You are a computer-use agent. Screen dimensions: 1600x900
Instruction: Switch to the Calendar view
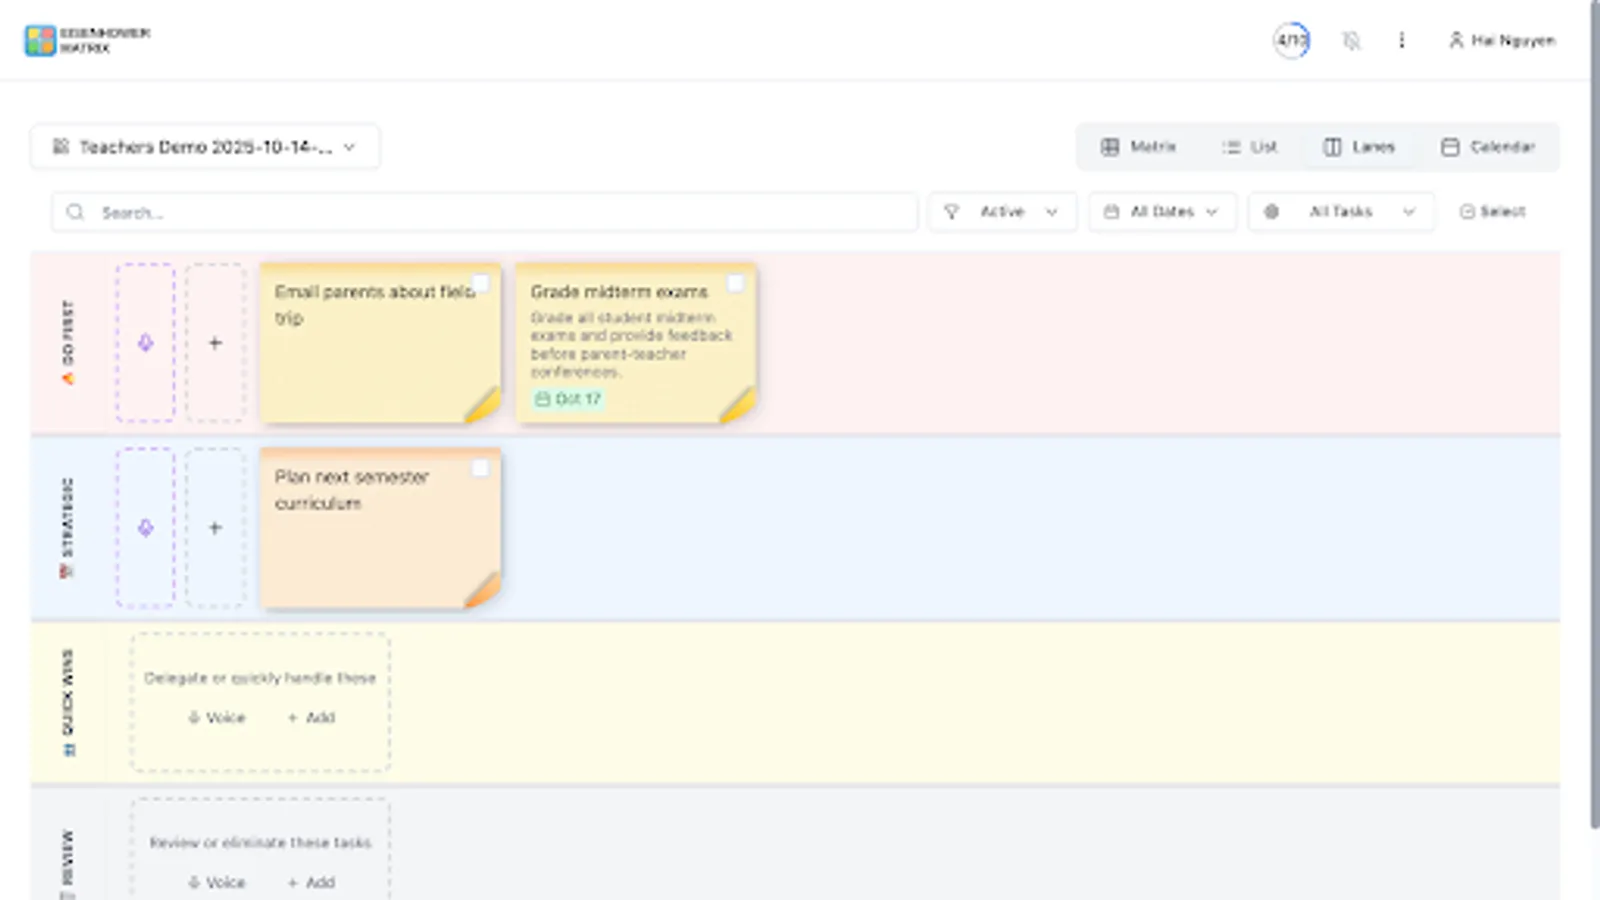click(x=1489, y=146)
